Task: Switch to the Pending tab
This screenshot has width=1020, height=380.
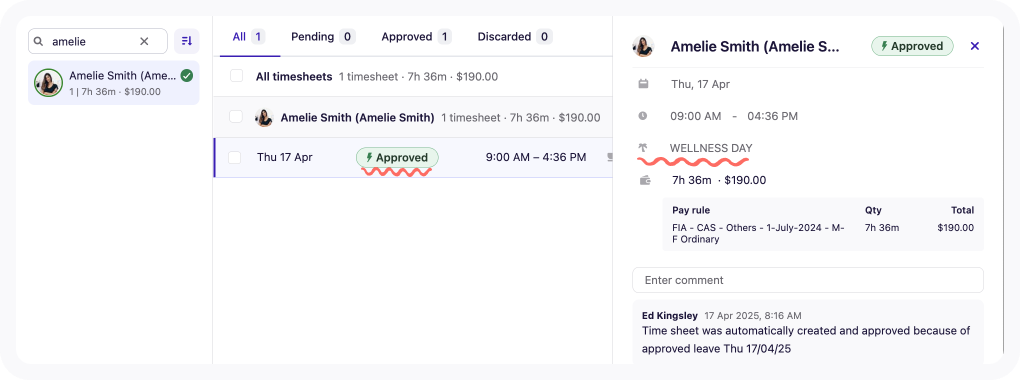Action: pyautogui.click(x=323, y=36)
